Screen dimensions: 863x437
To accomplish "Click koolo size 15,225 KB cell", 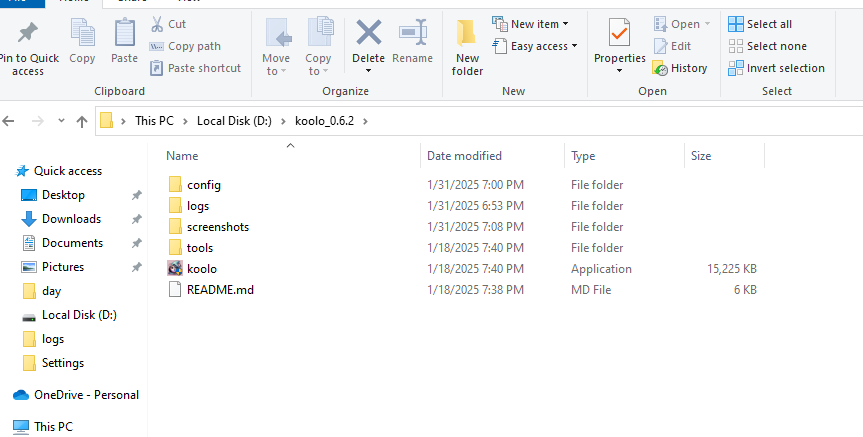I will [731, 269].
